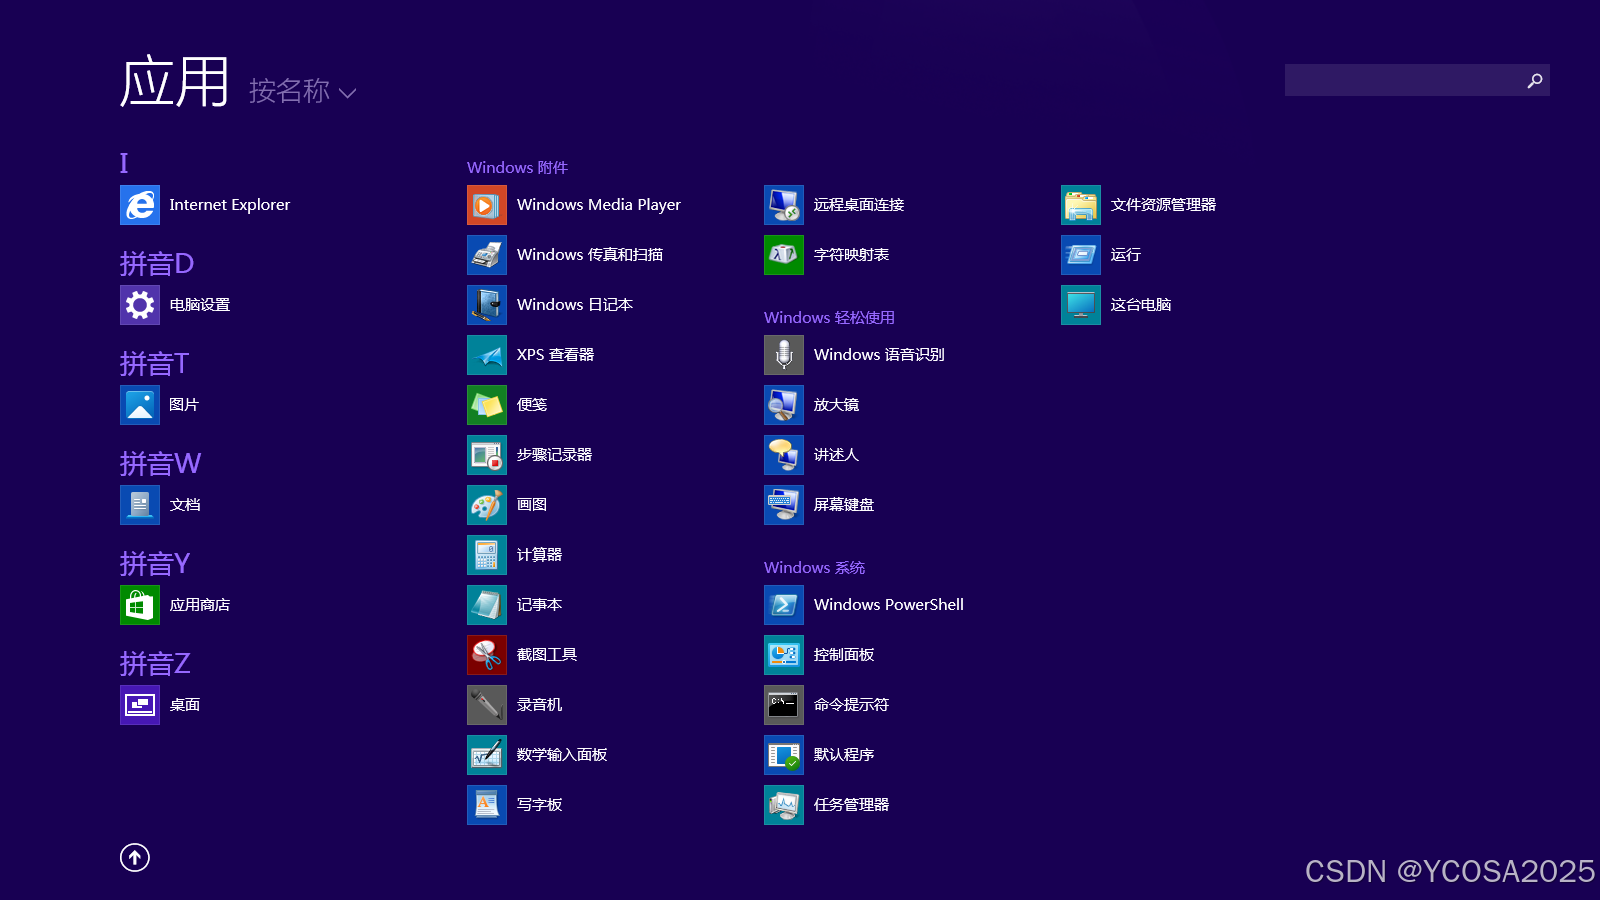1600x900 pixels.
Task: Click the Windows PowerShell label
Action: [889, 605]
